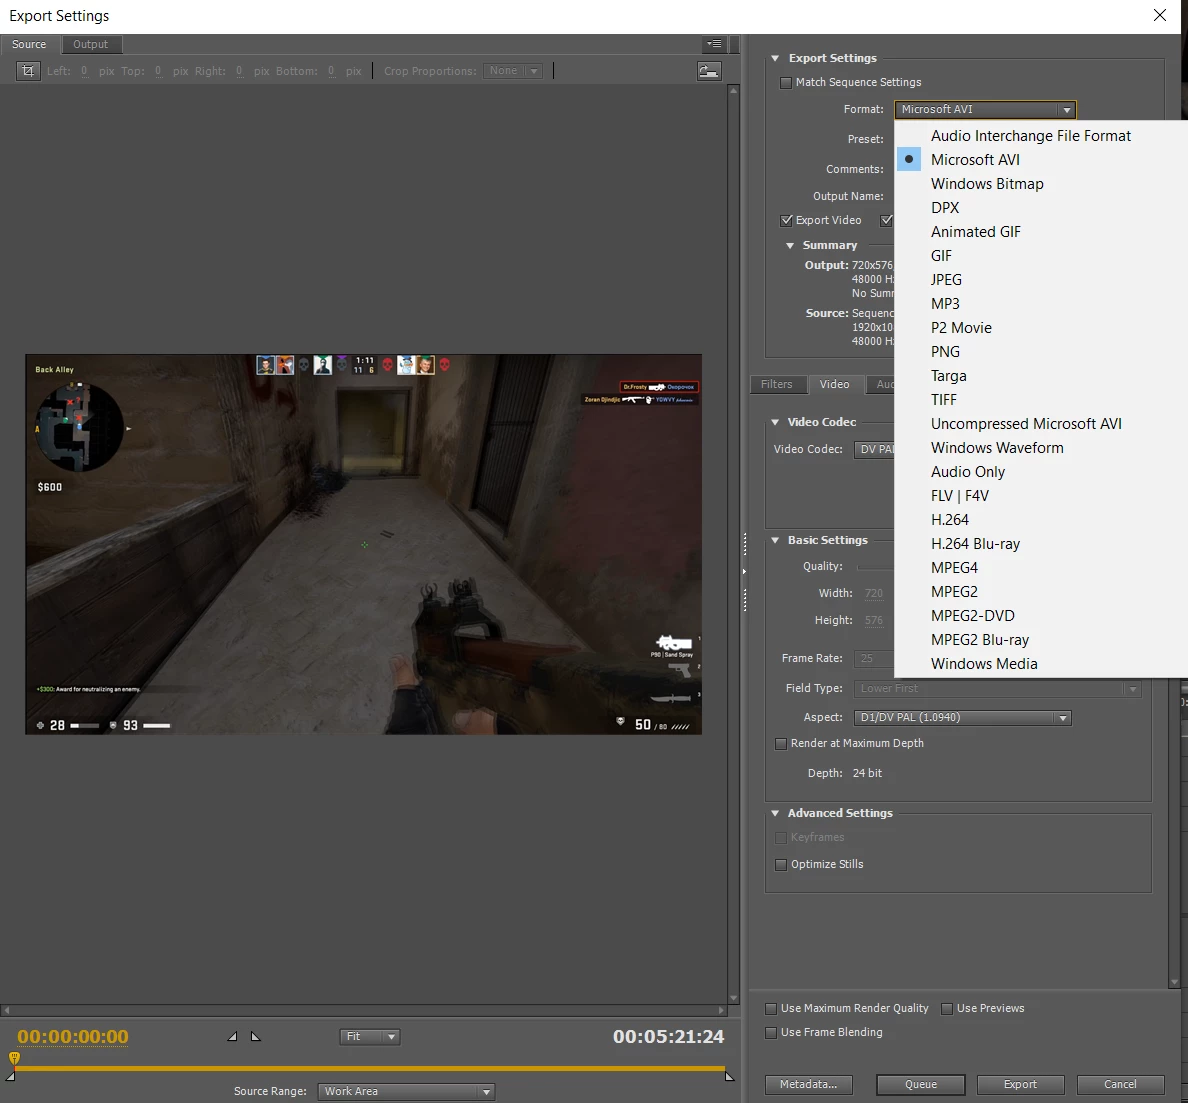Select P2 Movie format
The image size is (1188, 1103).
(x=961, y=328)
